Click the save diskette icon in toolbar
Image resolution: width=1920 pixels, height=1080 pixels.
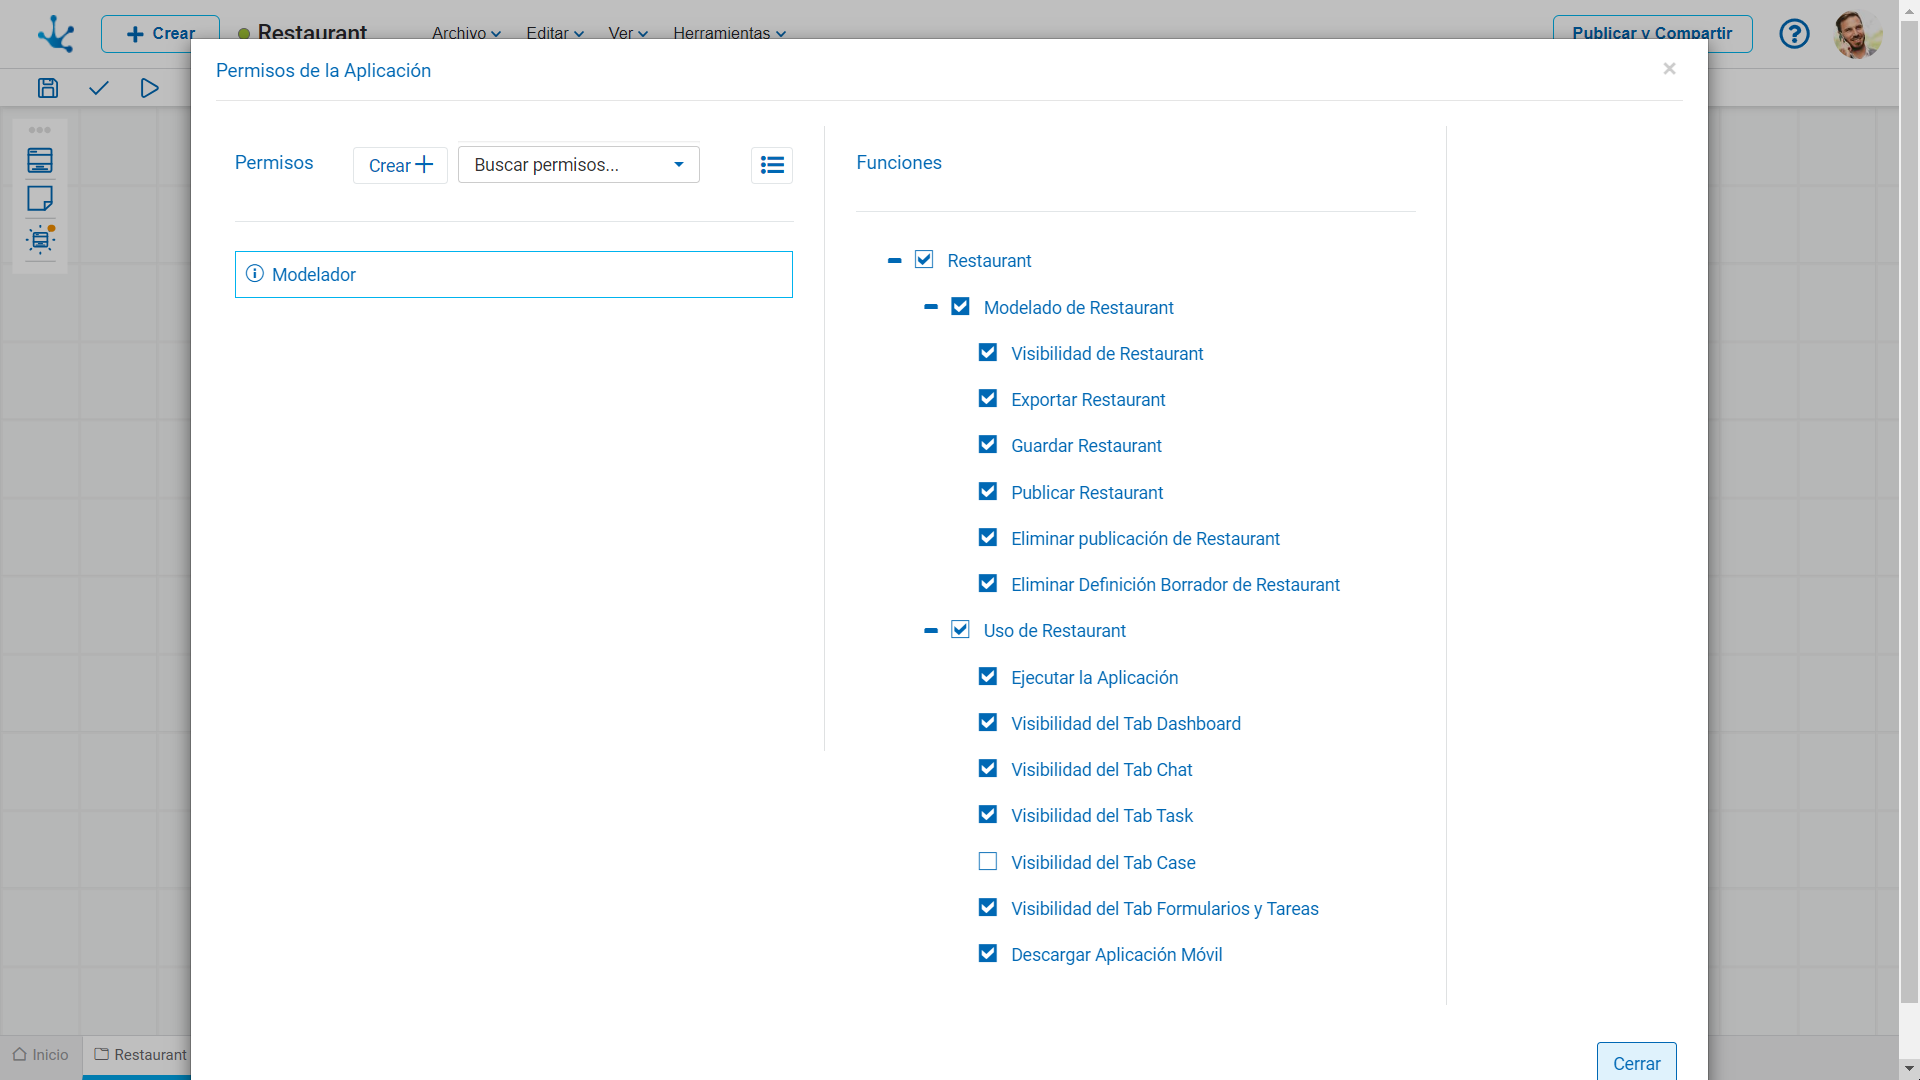pos(48,88)
